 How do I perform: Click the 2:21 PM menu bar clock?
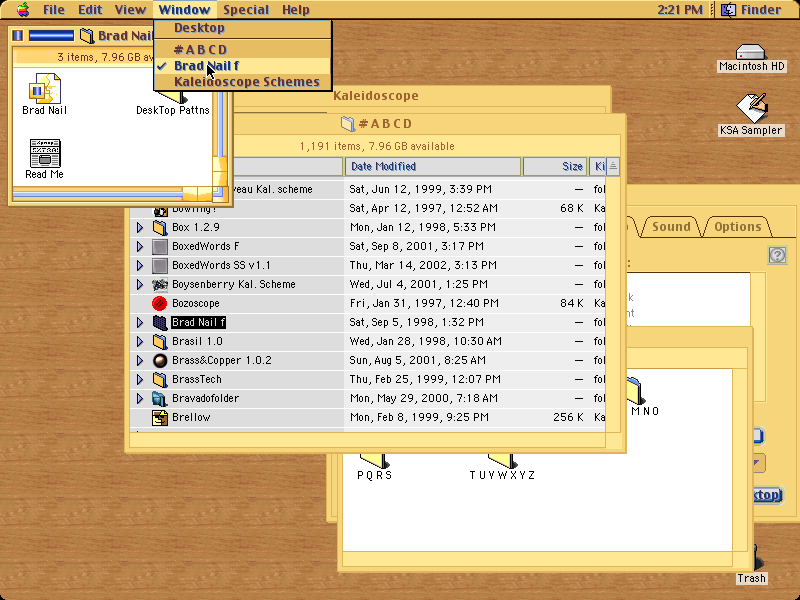coord(680,10)
